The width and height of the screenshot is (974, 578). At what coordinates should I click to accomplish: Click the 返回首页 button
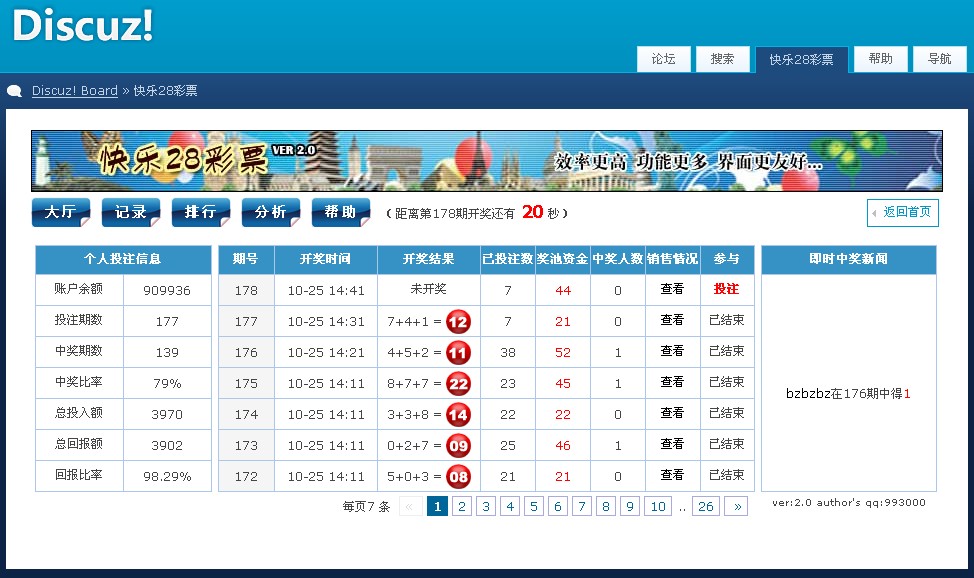(x=903, y=213)
